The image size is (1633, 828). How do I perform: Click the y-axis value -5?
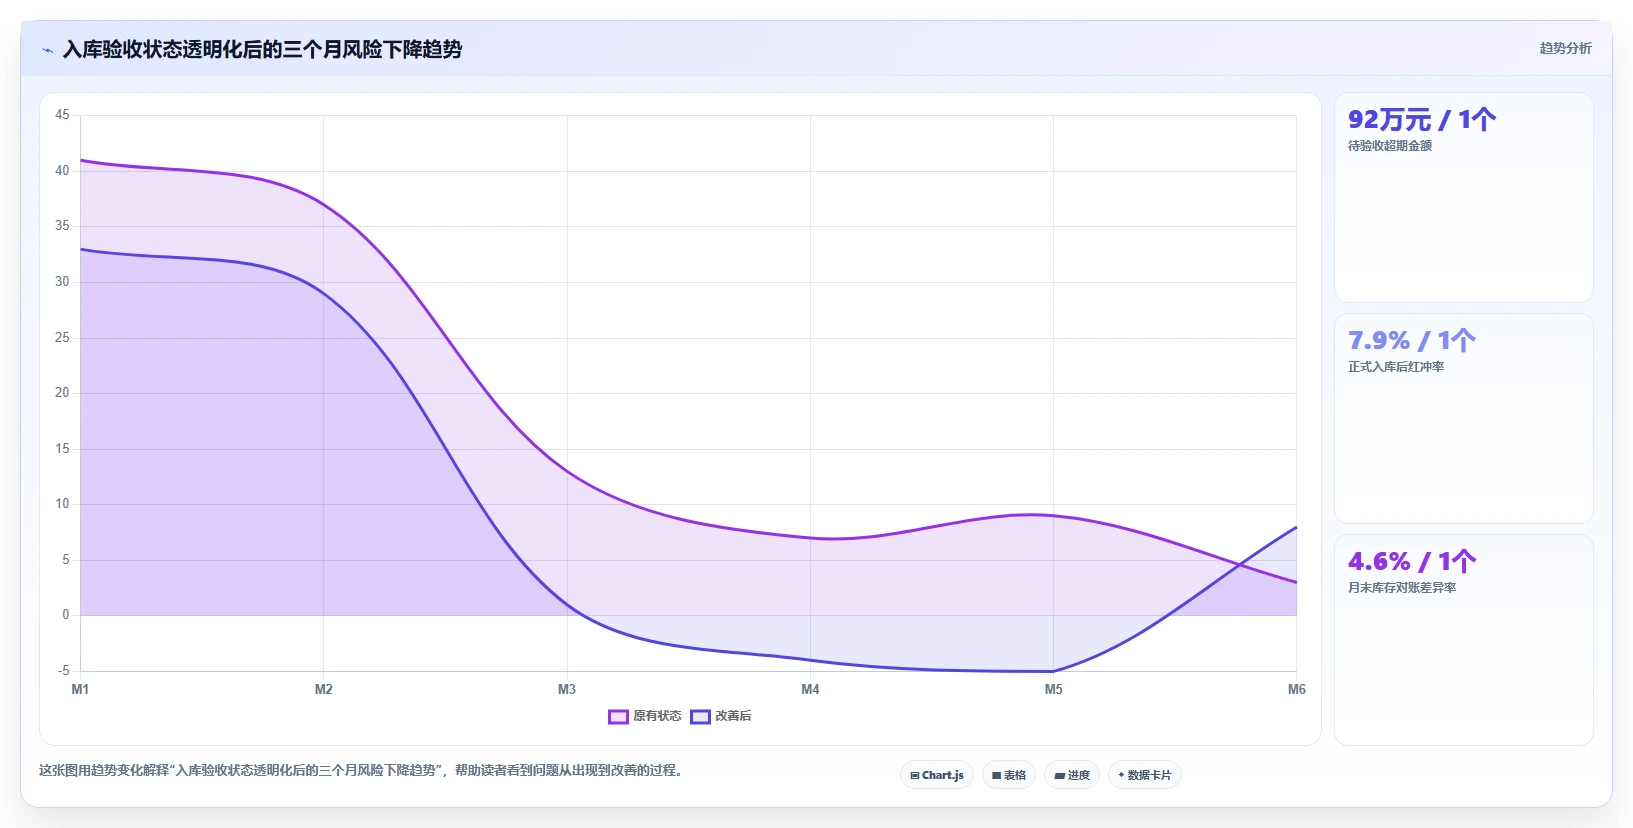pyautogui.click(x=63, y=670)
